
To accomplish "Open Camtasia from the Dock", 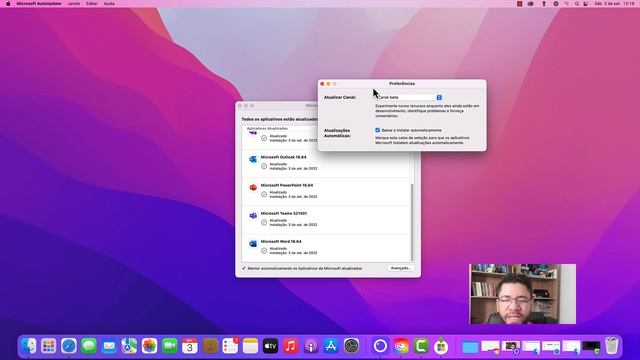I will 421,346.
